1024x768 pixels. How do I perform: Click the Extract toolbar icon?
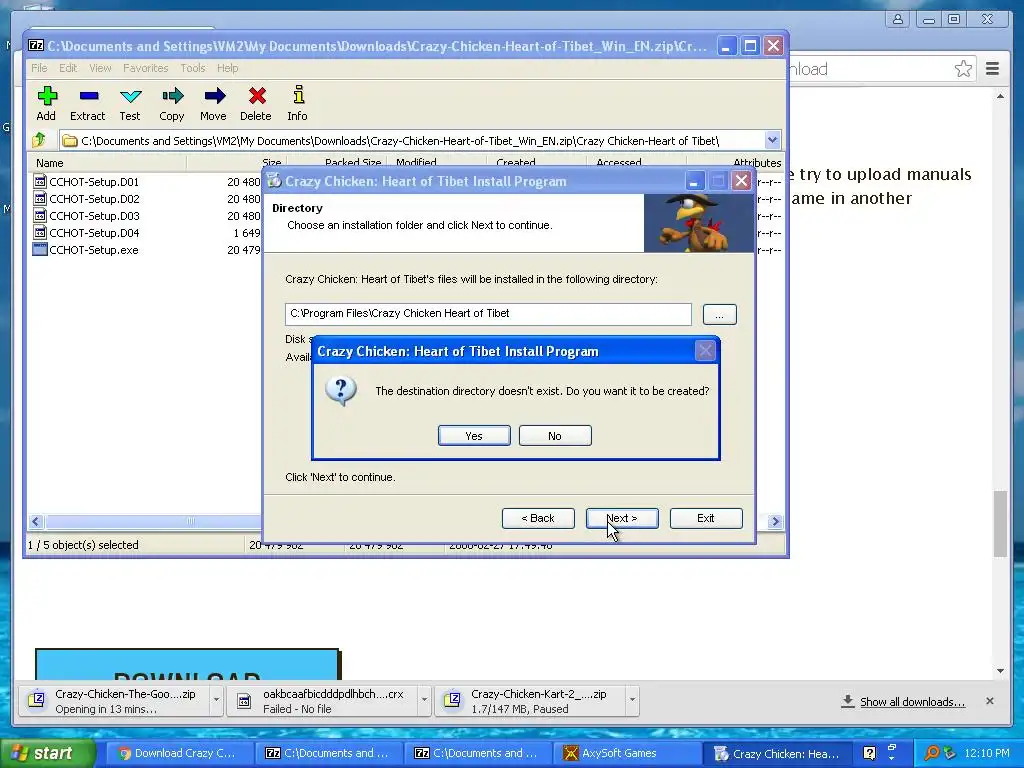pyautogui.click(x=88, y=104)
